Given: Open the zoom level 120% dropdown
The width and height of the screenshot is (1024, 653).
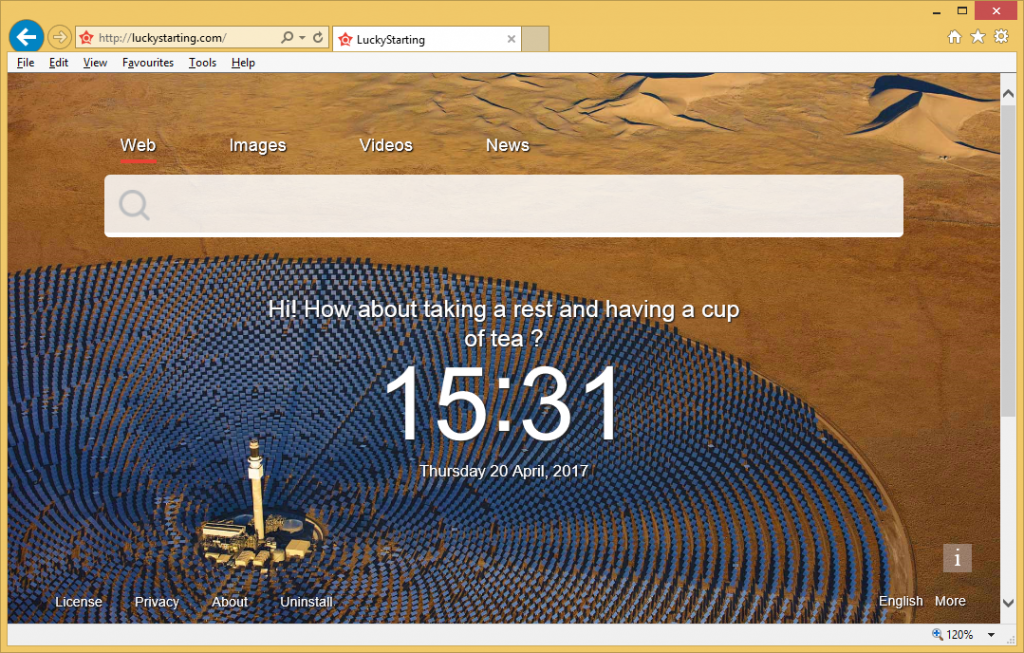Looking at the screenshot, I should click(991, 635).
